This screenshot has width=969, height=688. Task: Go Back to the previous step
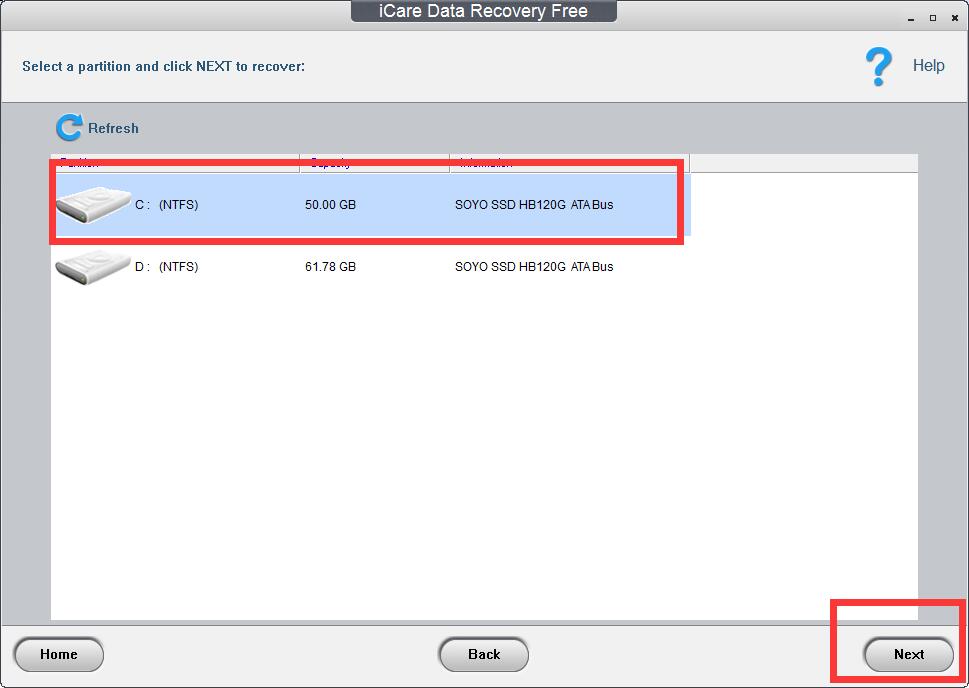tap(484, 654)
